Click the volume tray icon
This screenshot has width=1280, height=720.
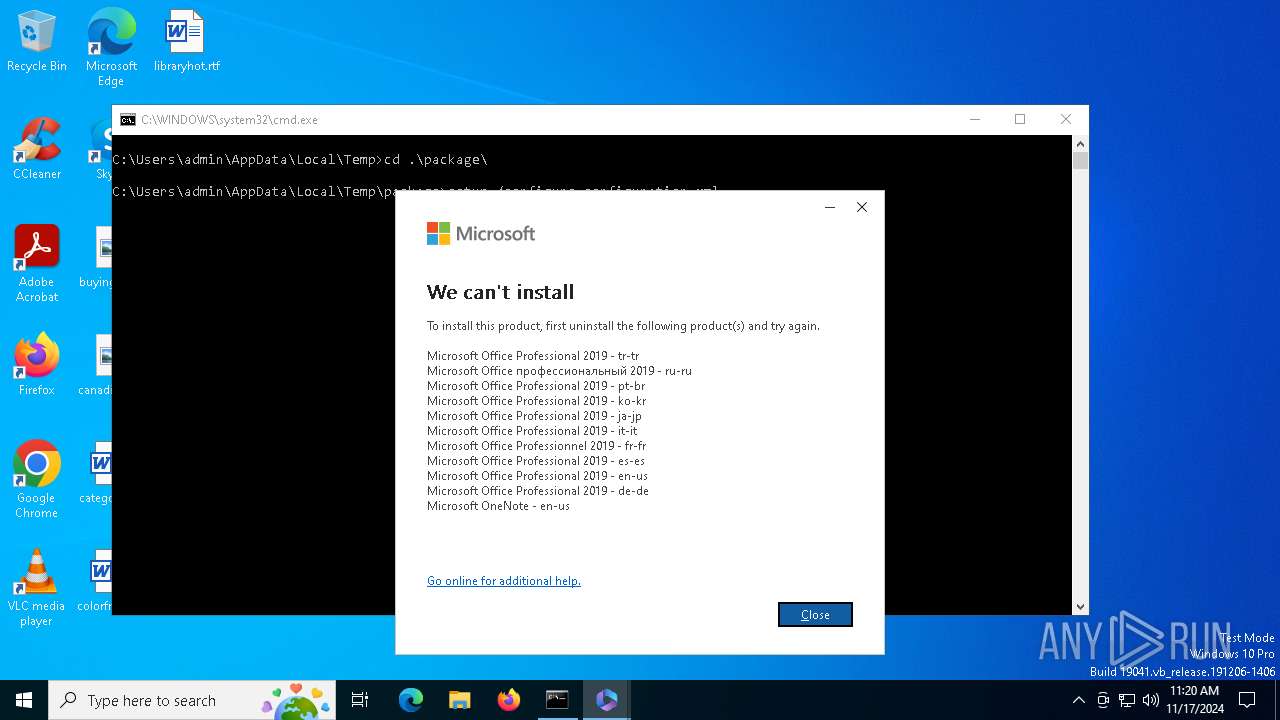click(1151, 700)
